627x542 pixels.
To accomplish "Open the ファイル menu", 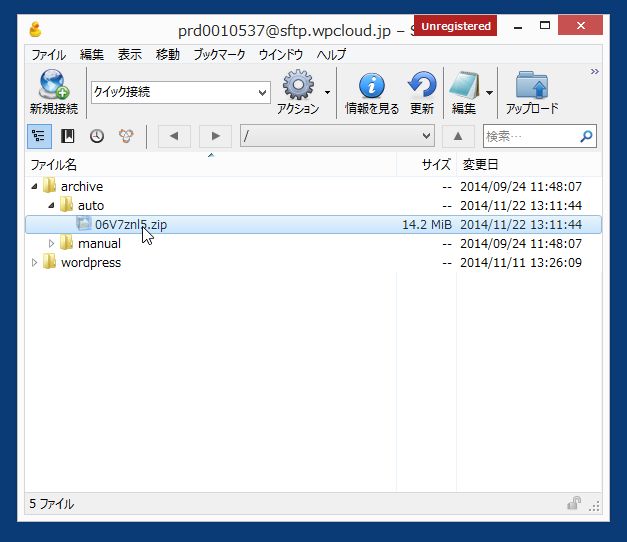I will click(48, 54).
